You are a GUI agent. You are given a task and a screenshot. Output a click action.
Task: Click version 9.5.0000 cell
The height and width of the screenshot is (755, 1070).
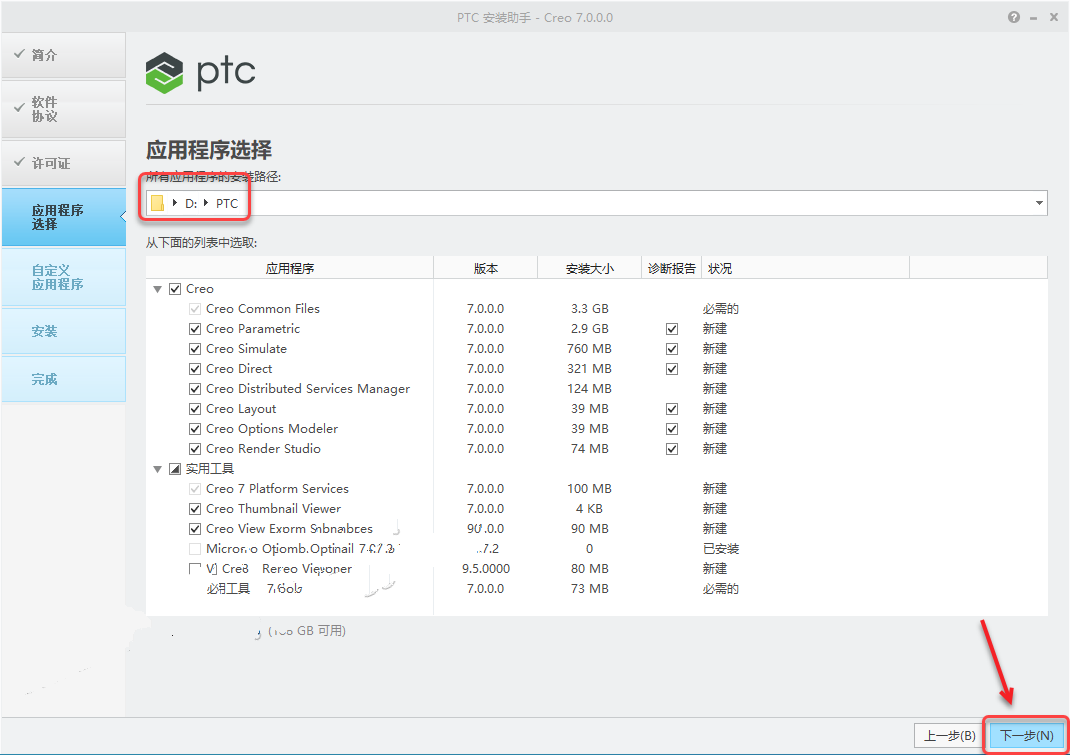[486, 569]
